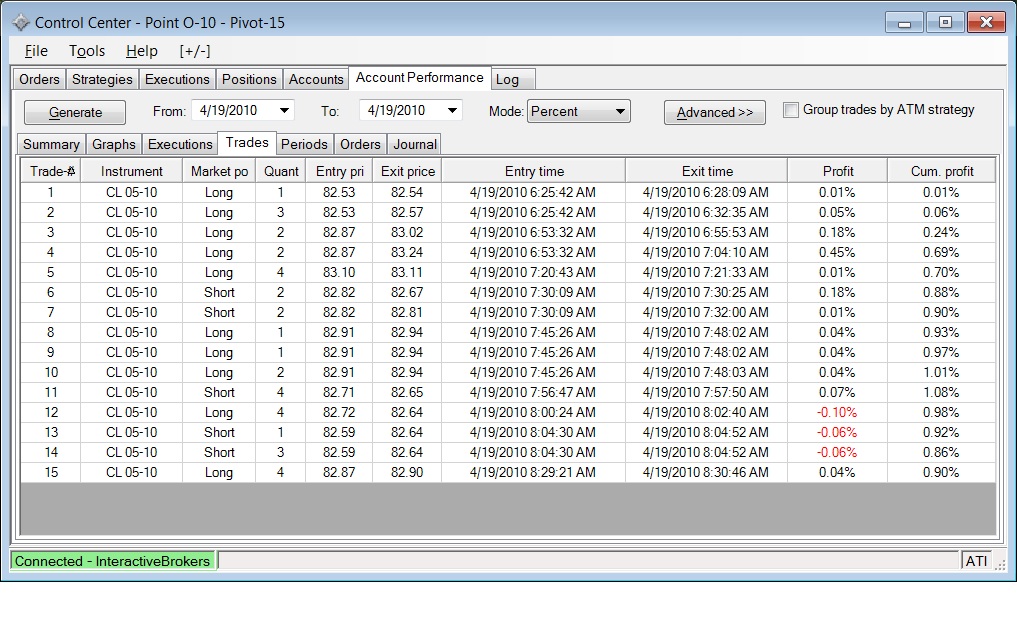Select the Account Performance tab
This screenshot has width=1017, height=630.
(420, 78)
